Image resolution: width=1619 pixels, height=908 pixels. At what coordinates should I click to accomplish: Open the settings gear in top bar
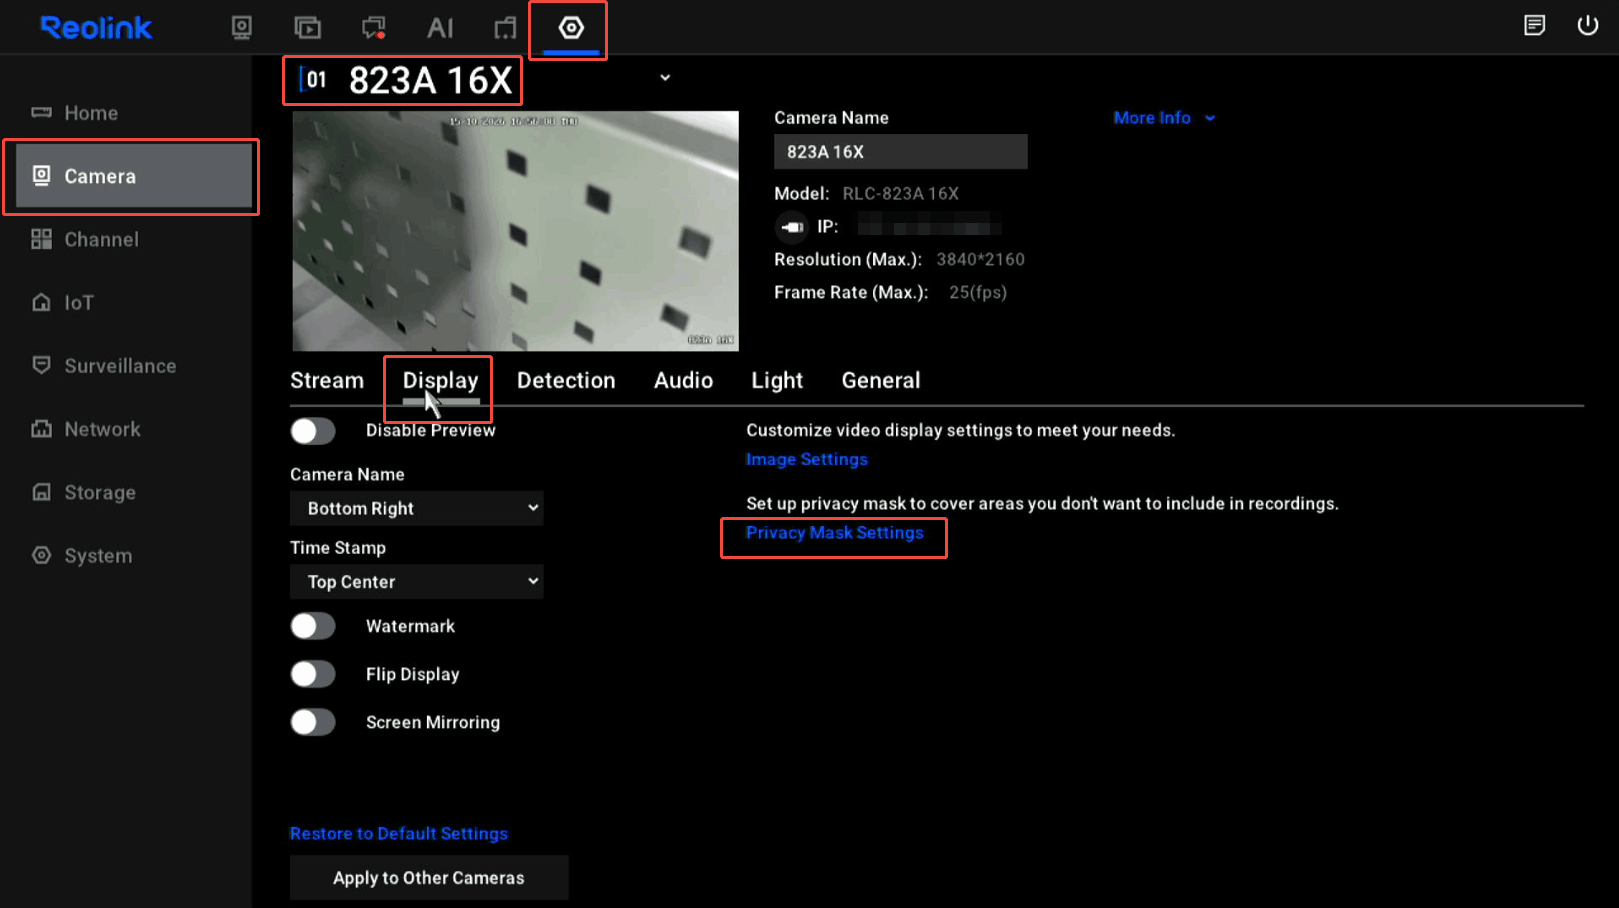coord(571,28)
